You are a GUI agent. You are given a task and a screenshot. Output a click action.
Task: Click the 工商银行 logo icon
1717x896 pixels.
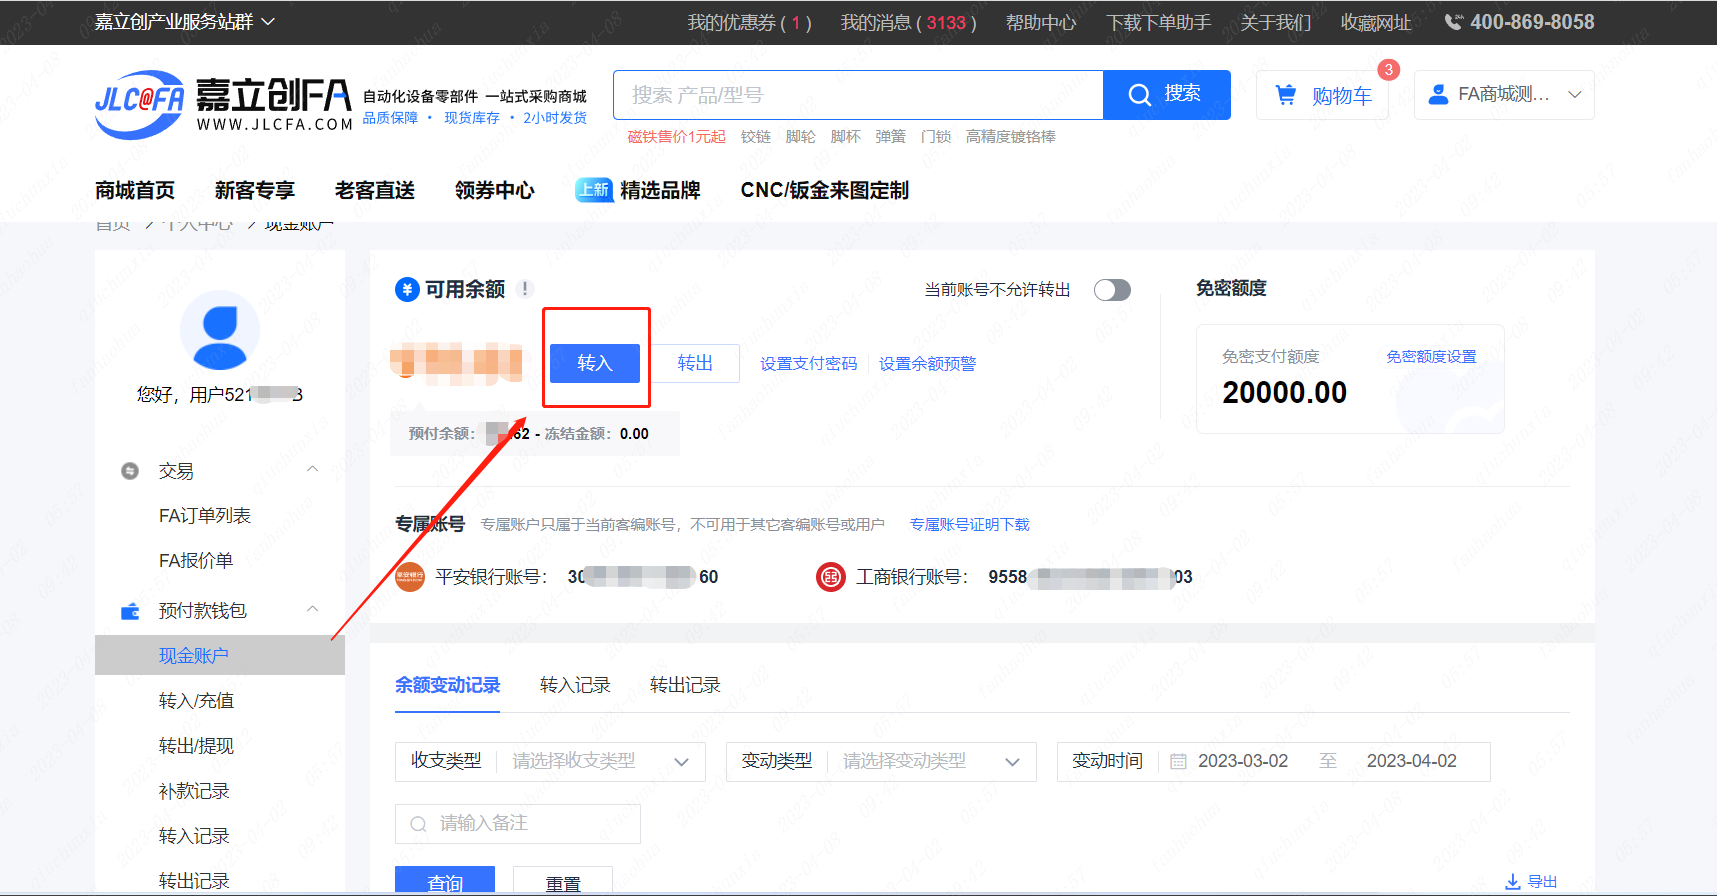(x=831, y=577)
